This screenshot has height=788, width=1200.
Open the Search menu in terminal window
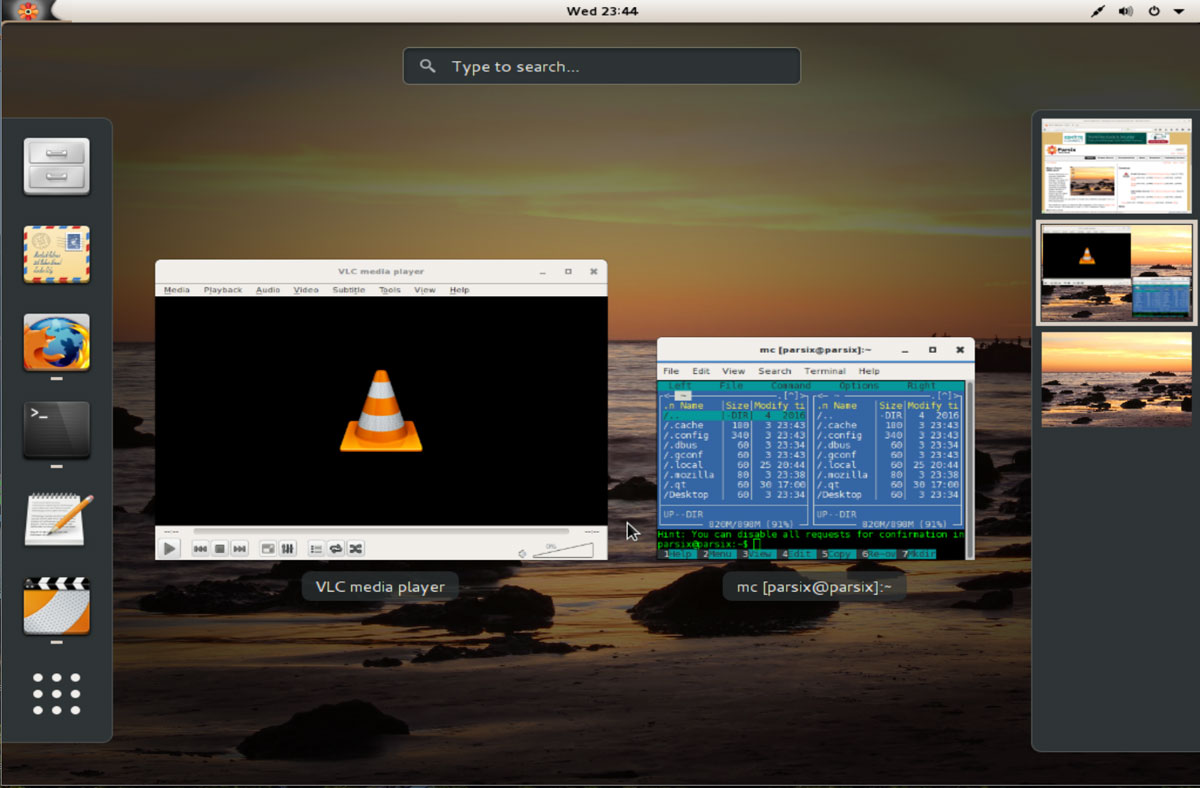(x=775, y=371)
